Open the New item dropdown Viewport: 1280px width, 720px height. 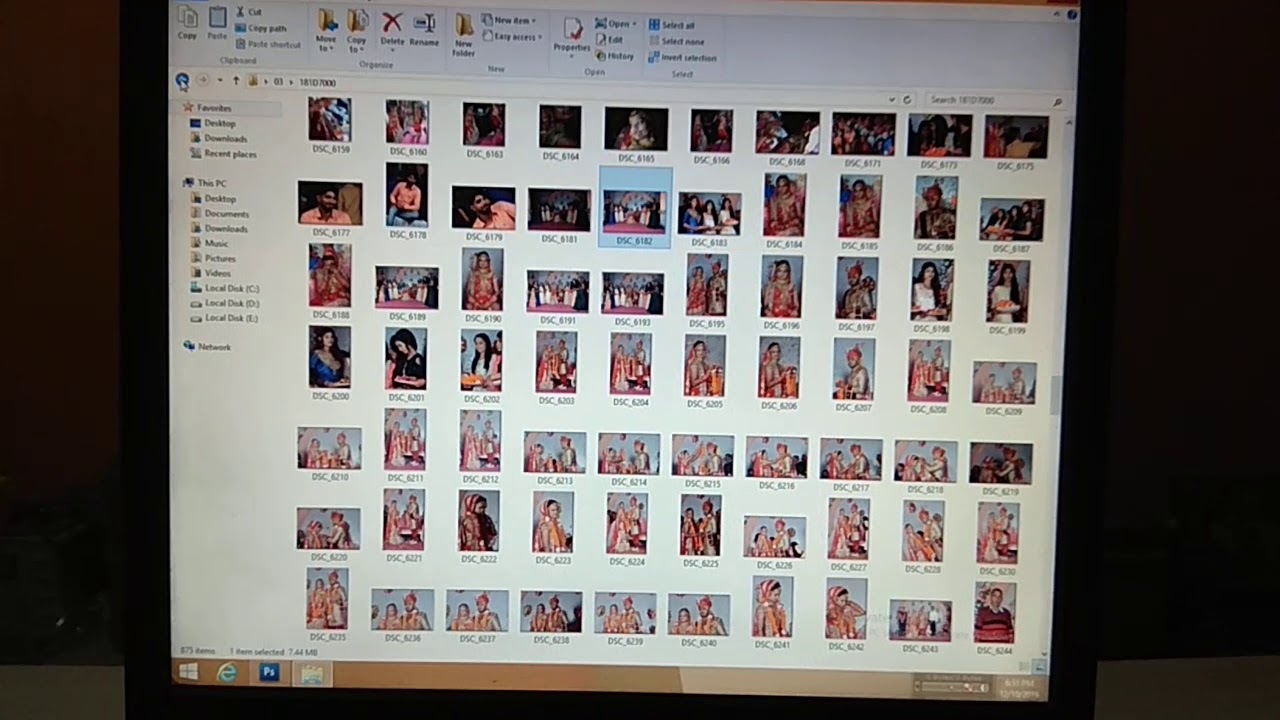[x=509, y=20]
